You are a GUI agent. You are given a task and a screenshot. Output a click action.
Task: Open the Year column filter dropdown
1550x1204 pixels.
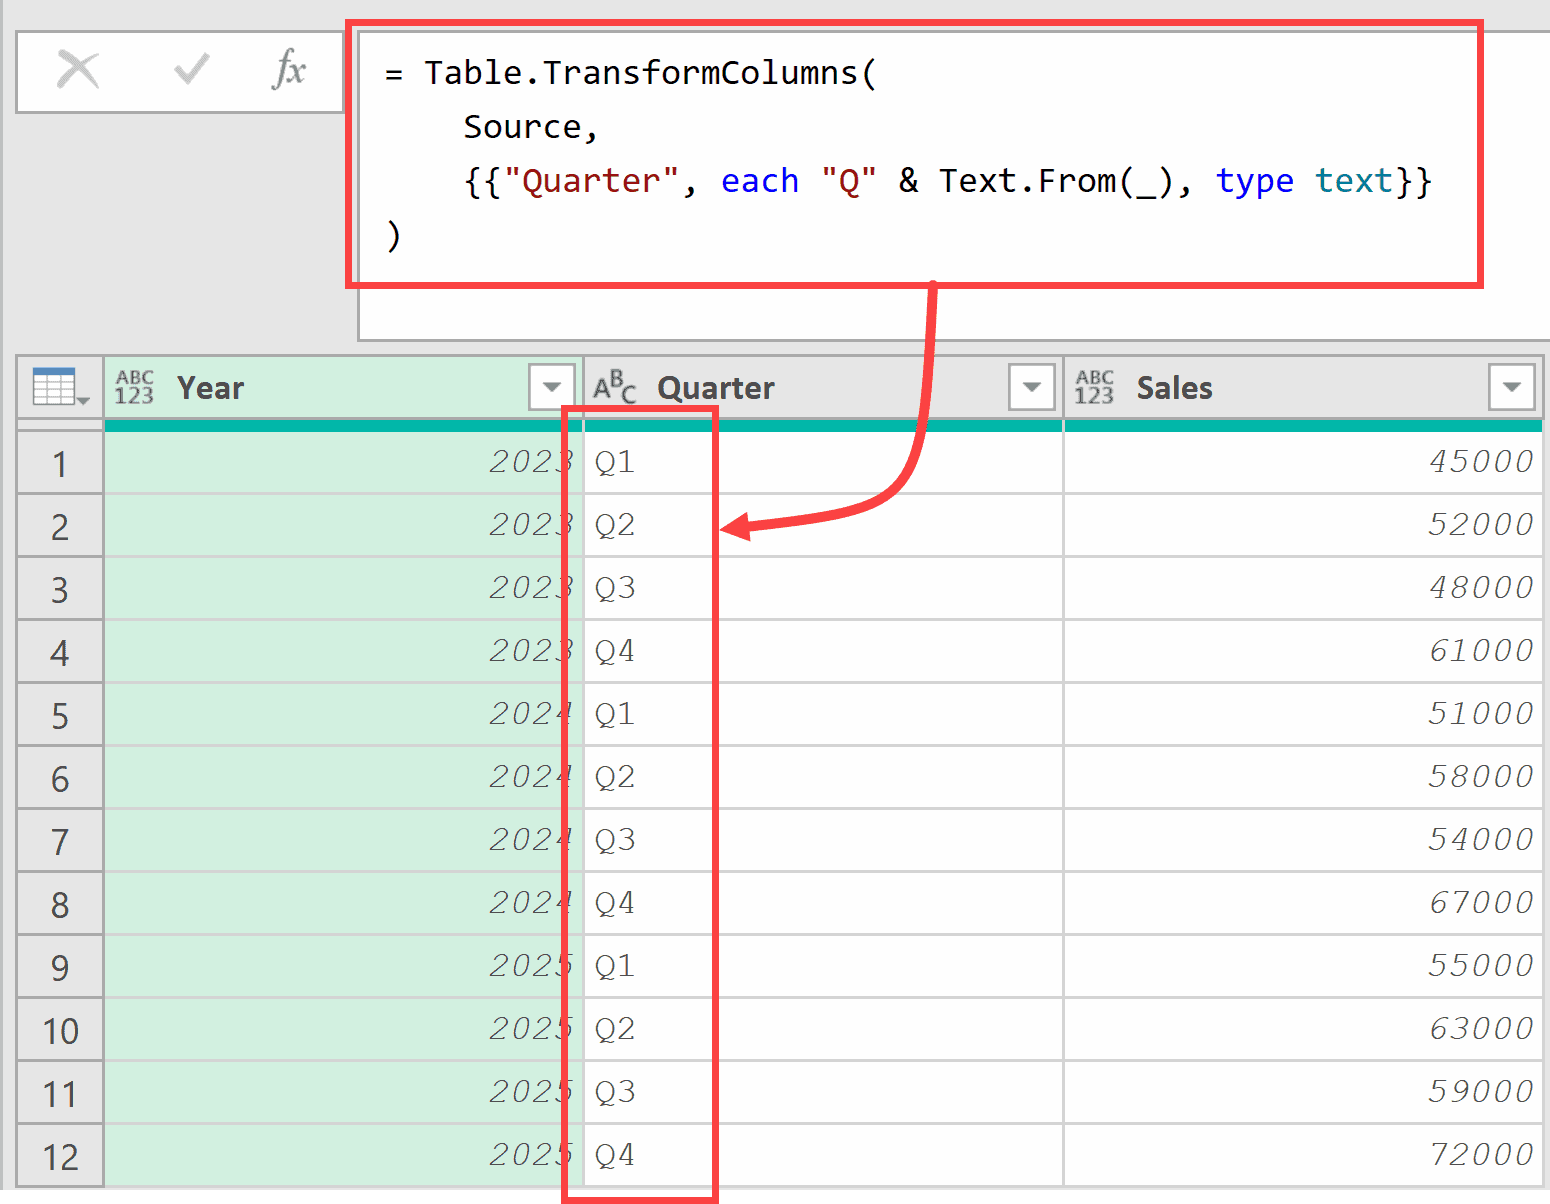coord(551,387)
